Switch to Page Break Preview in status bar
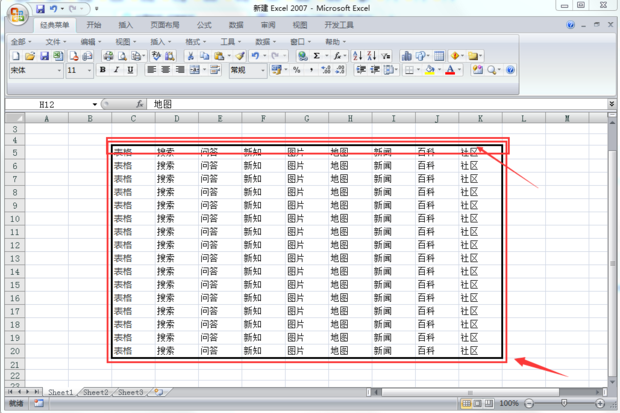This screenshot has height=413, width=620. (489, 404)
